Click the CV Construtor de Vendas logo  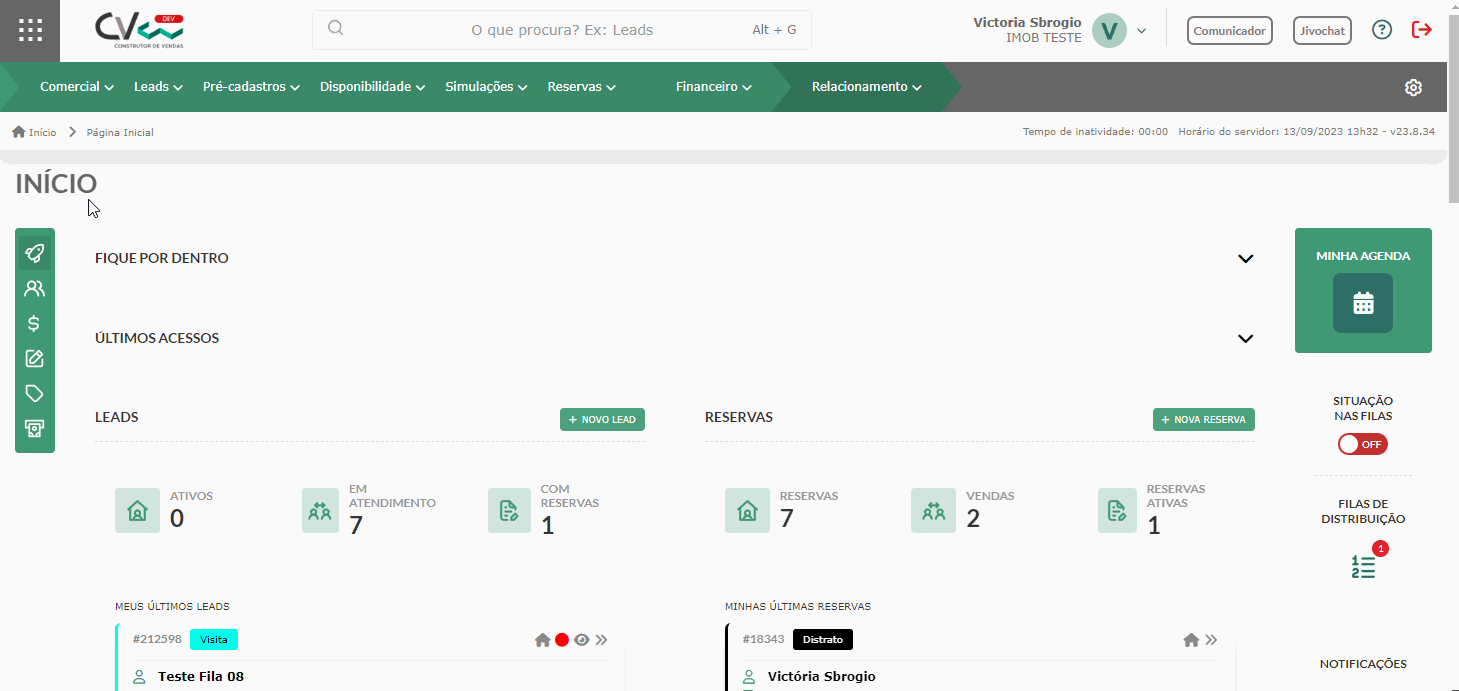pos(139,31)
